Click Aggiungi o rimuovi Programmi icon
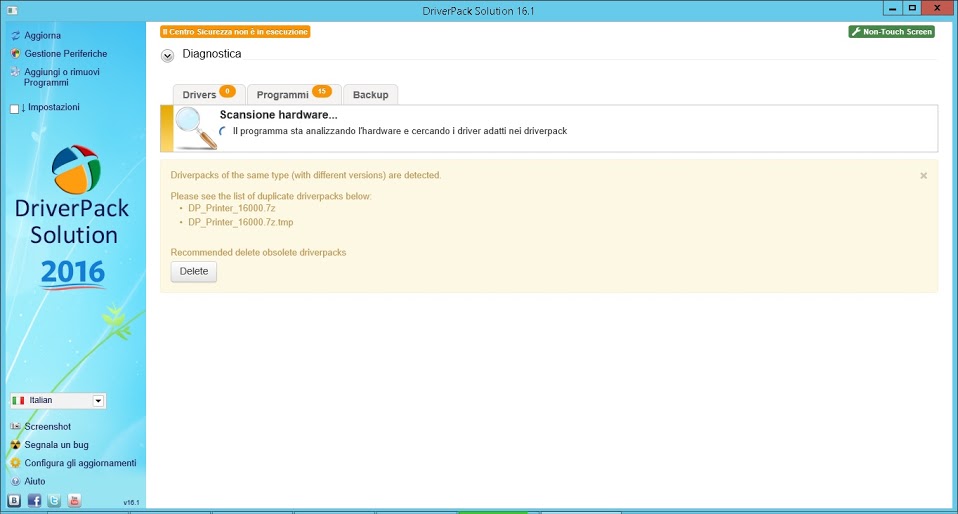Screen dimensions: 958x514 pos(15,72)
